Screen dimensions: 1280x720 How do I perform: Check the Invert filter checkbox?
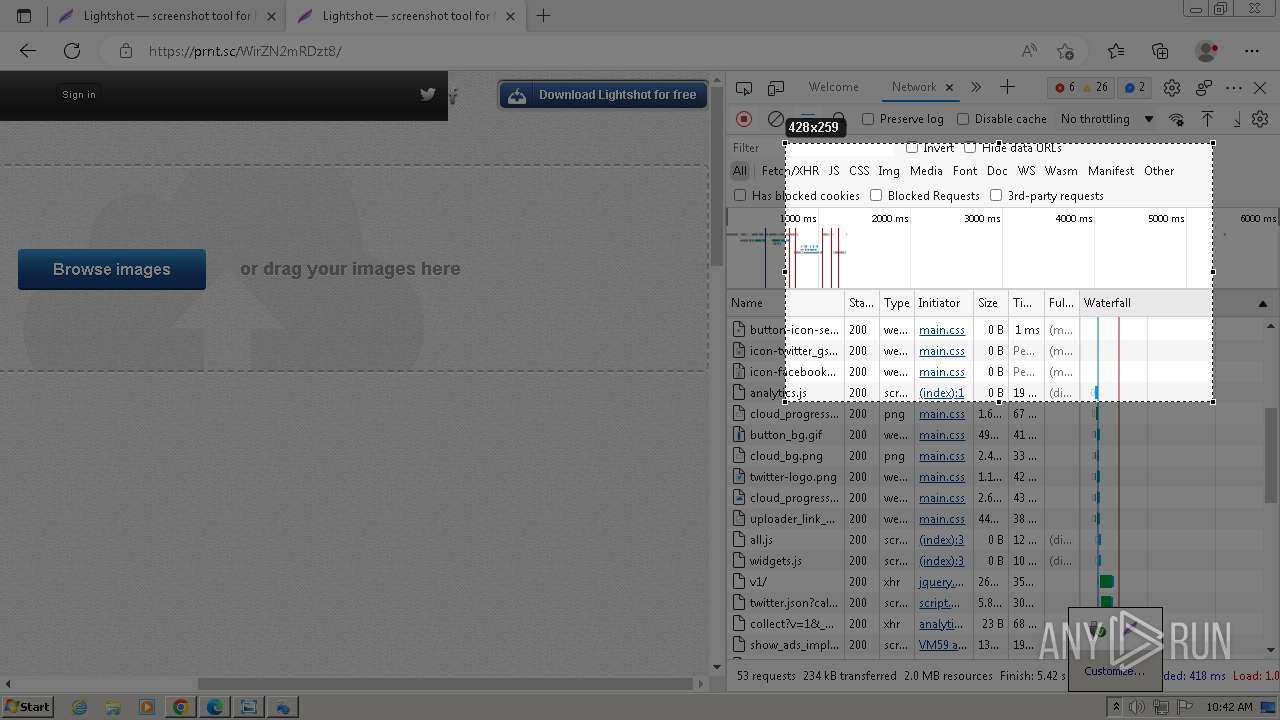click(912, 148)
